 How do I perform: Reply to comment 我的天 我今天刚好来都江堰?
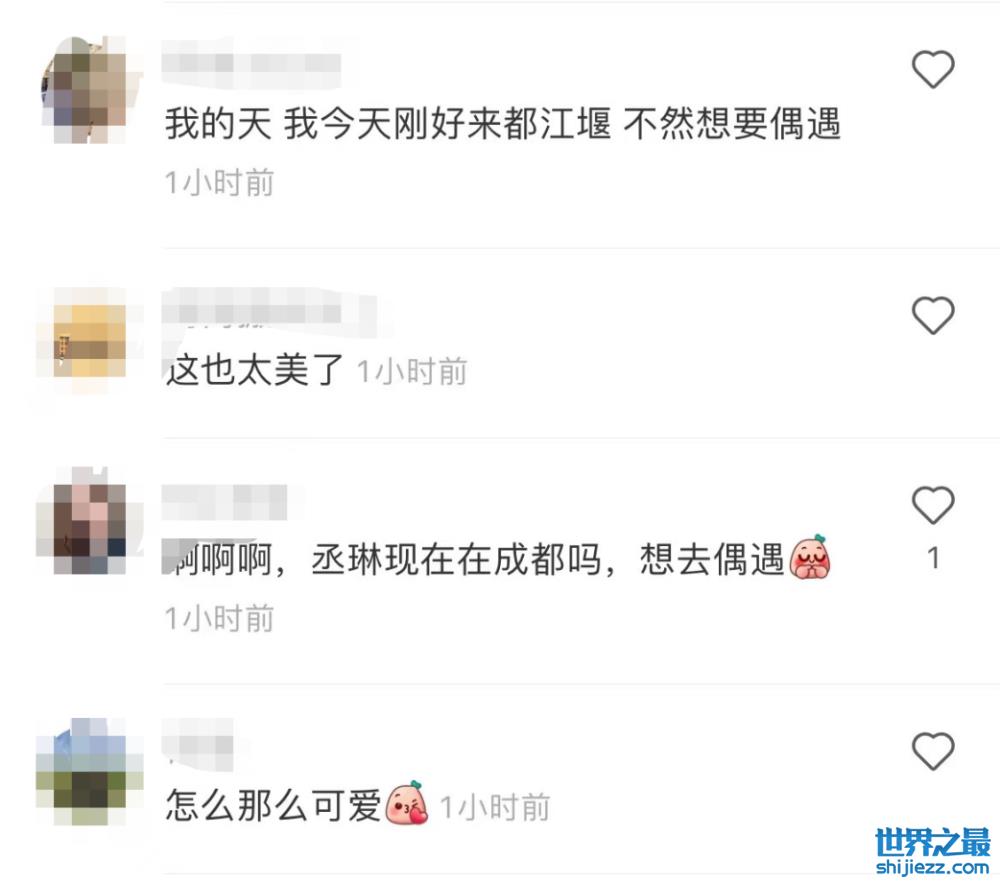[503, 124]
